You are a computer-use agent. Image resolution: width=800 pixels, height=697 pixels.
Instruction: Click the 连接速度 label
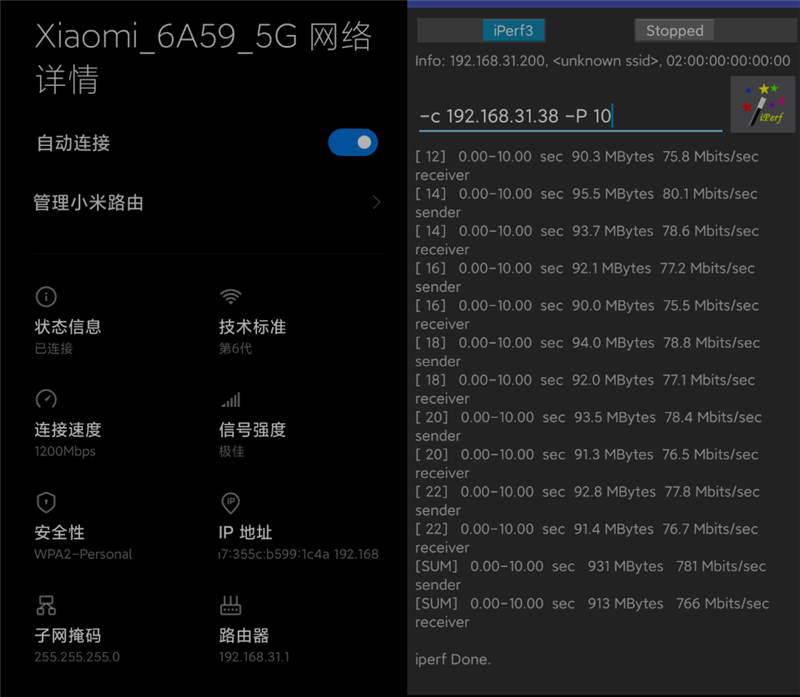[x=68, y=430]
